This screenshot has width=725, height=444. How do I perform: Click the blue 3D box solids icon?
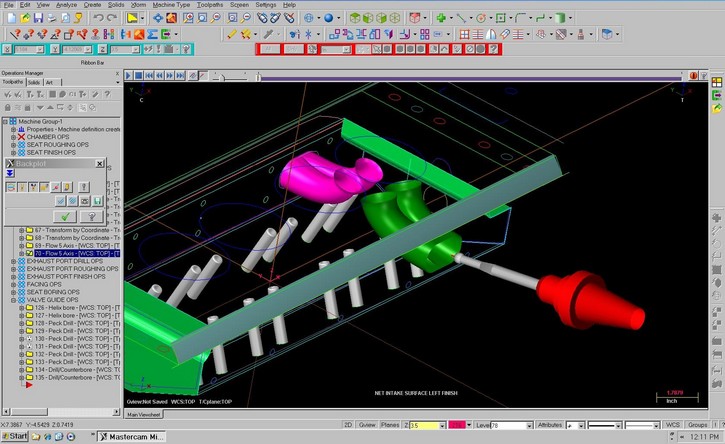tap(607, 34)
